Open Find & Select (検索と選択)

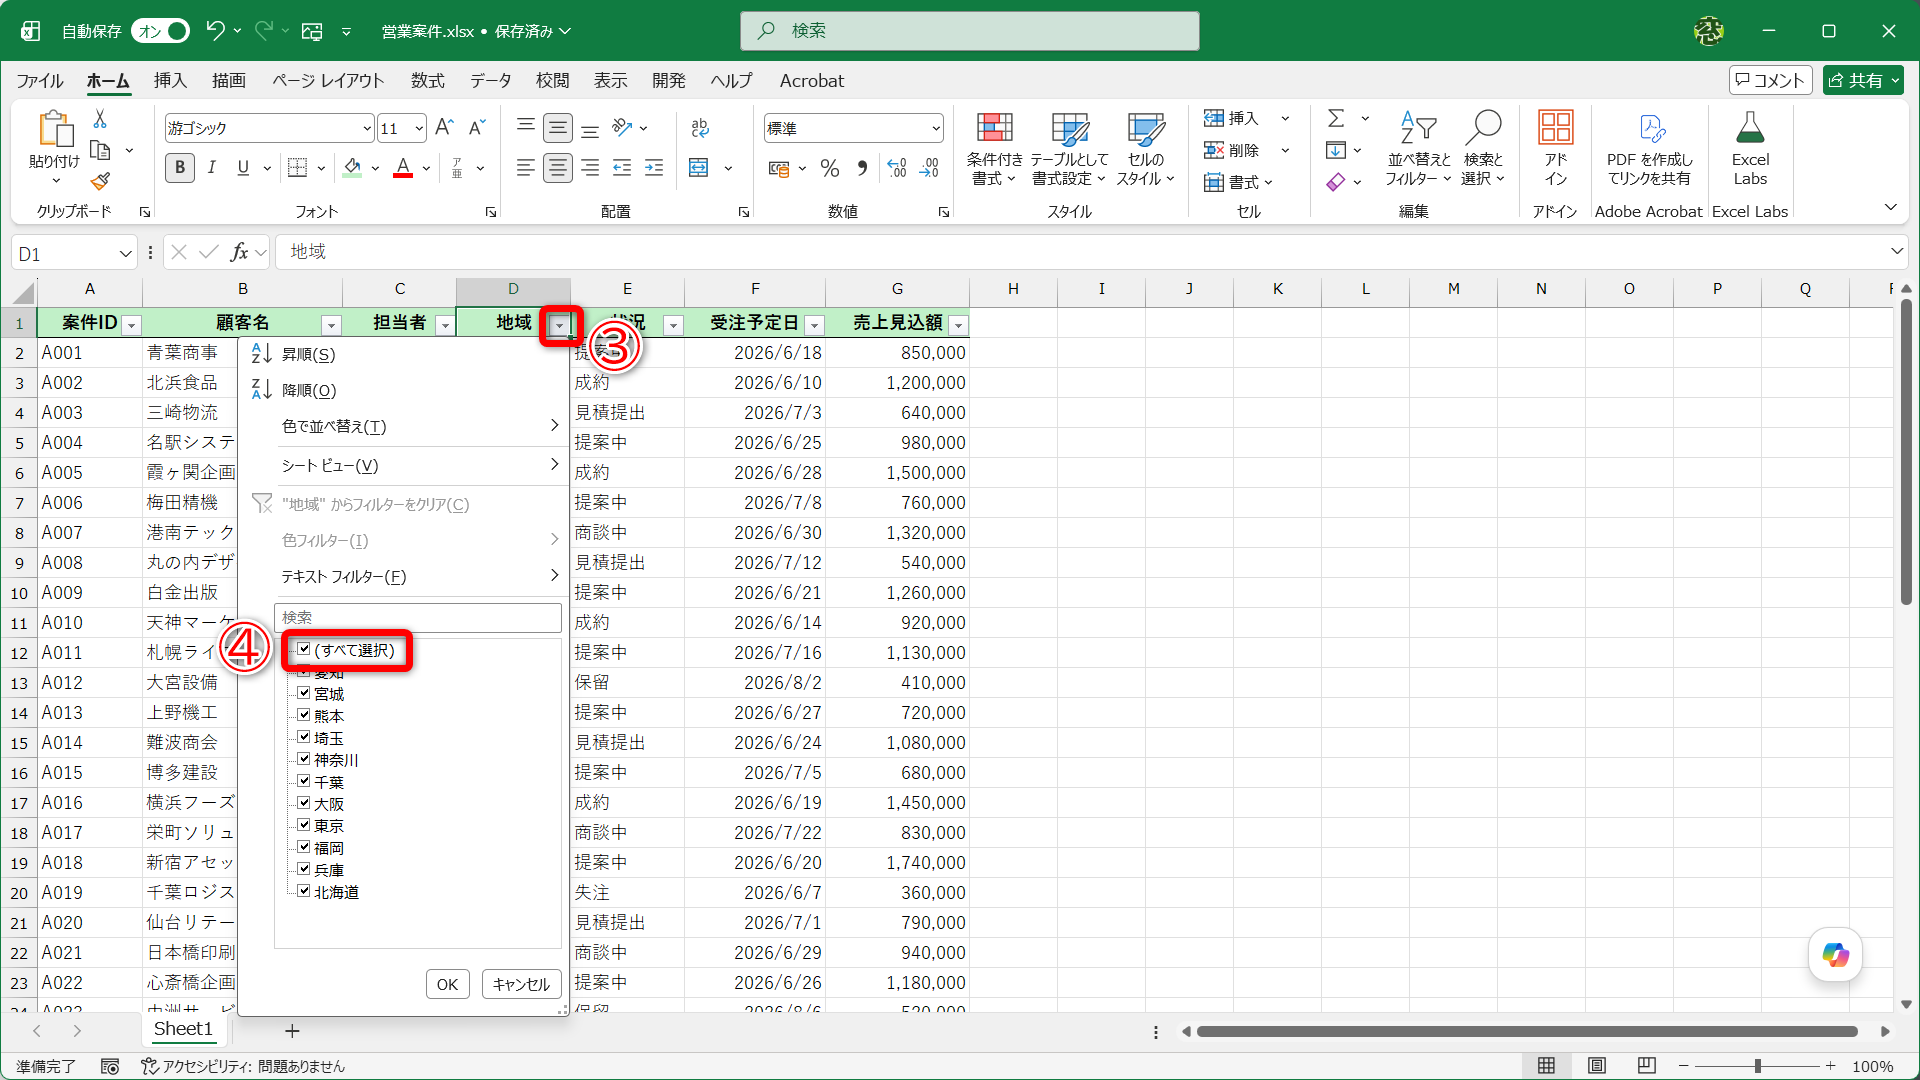(1483, 149)
